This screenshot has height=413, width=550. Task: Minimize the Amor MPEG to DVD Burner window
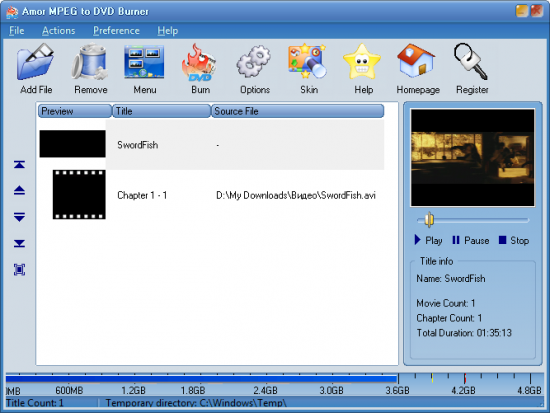click(522, 11)
